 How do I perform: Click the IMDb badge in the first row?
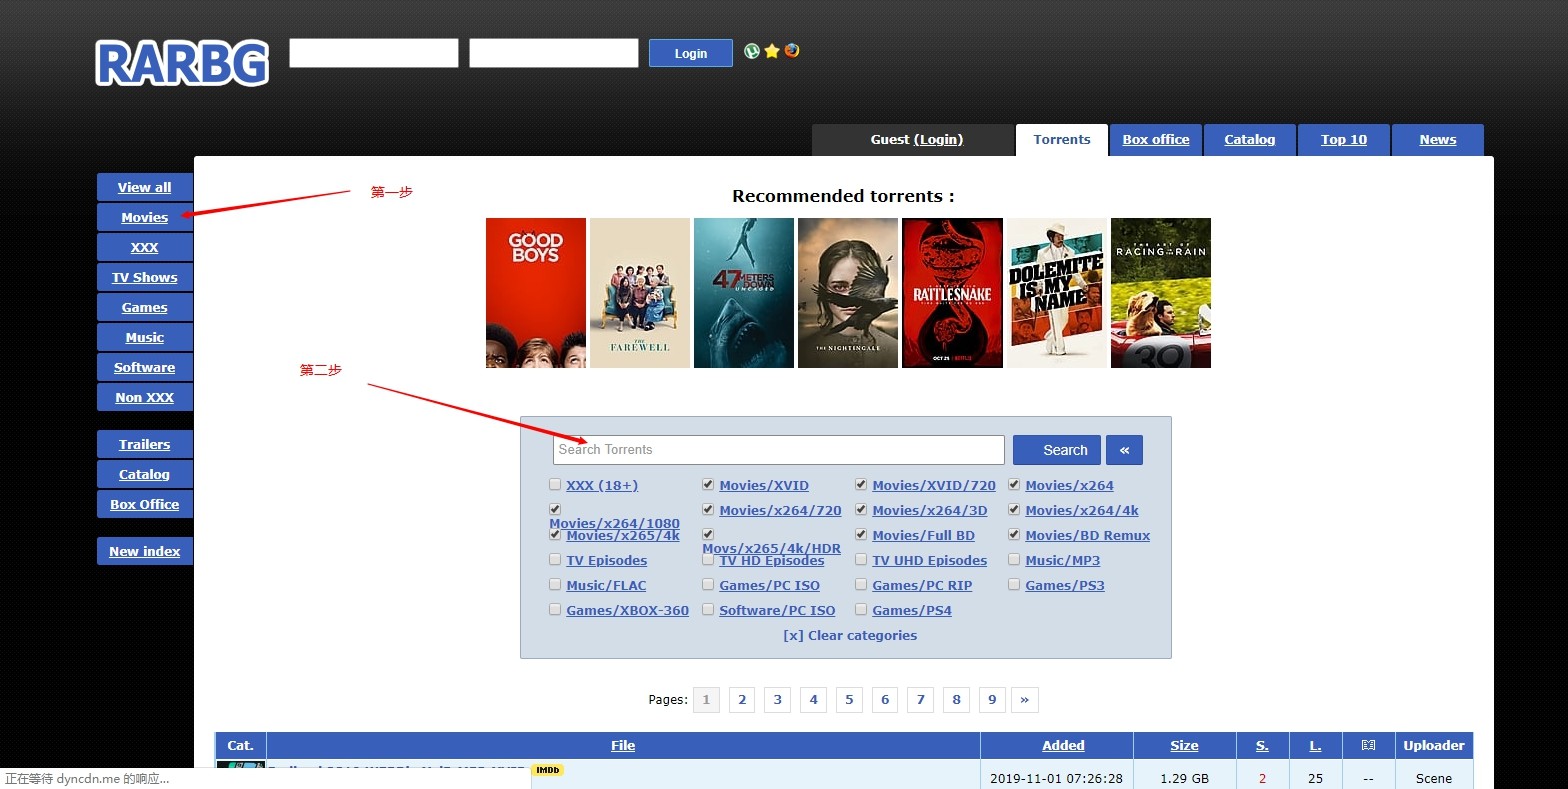(547, 770)
